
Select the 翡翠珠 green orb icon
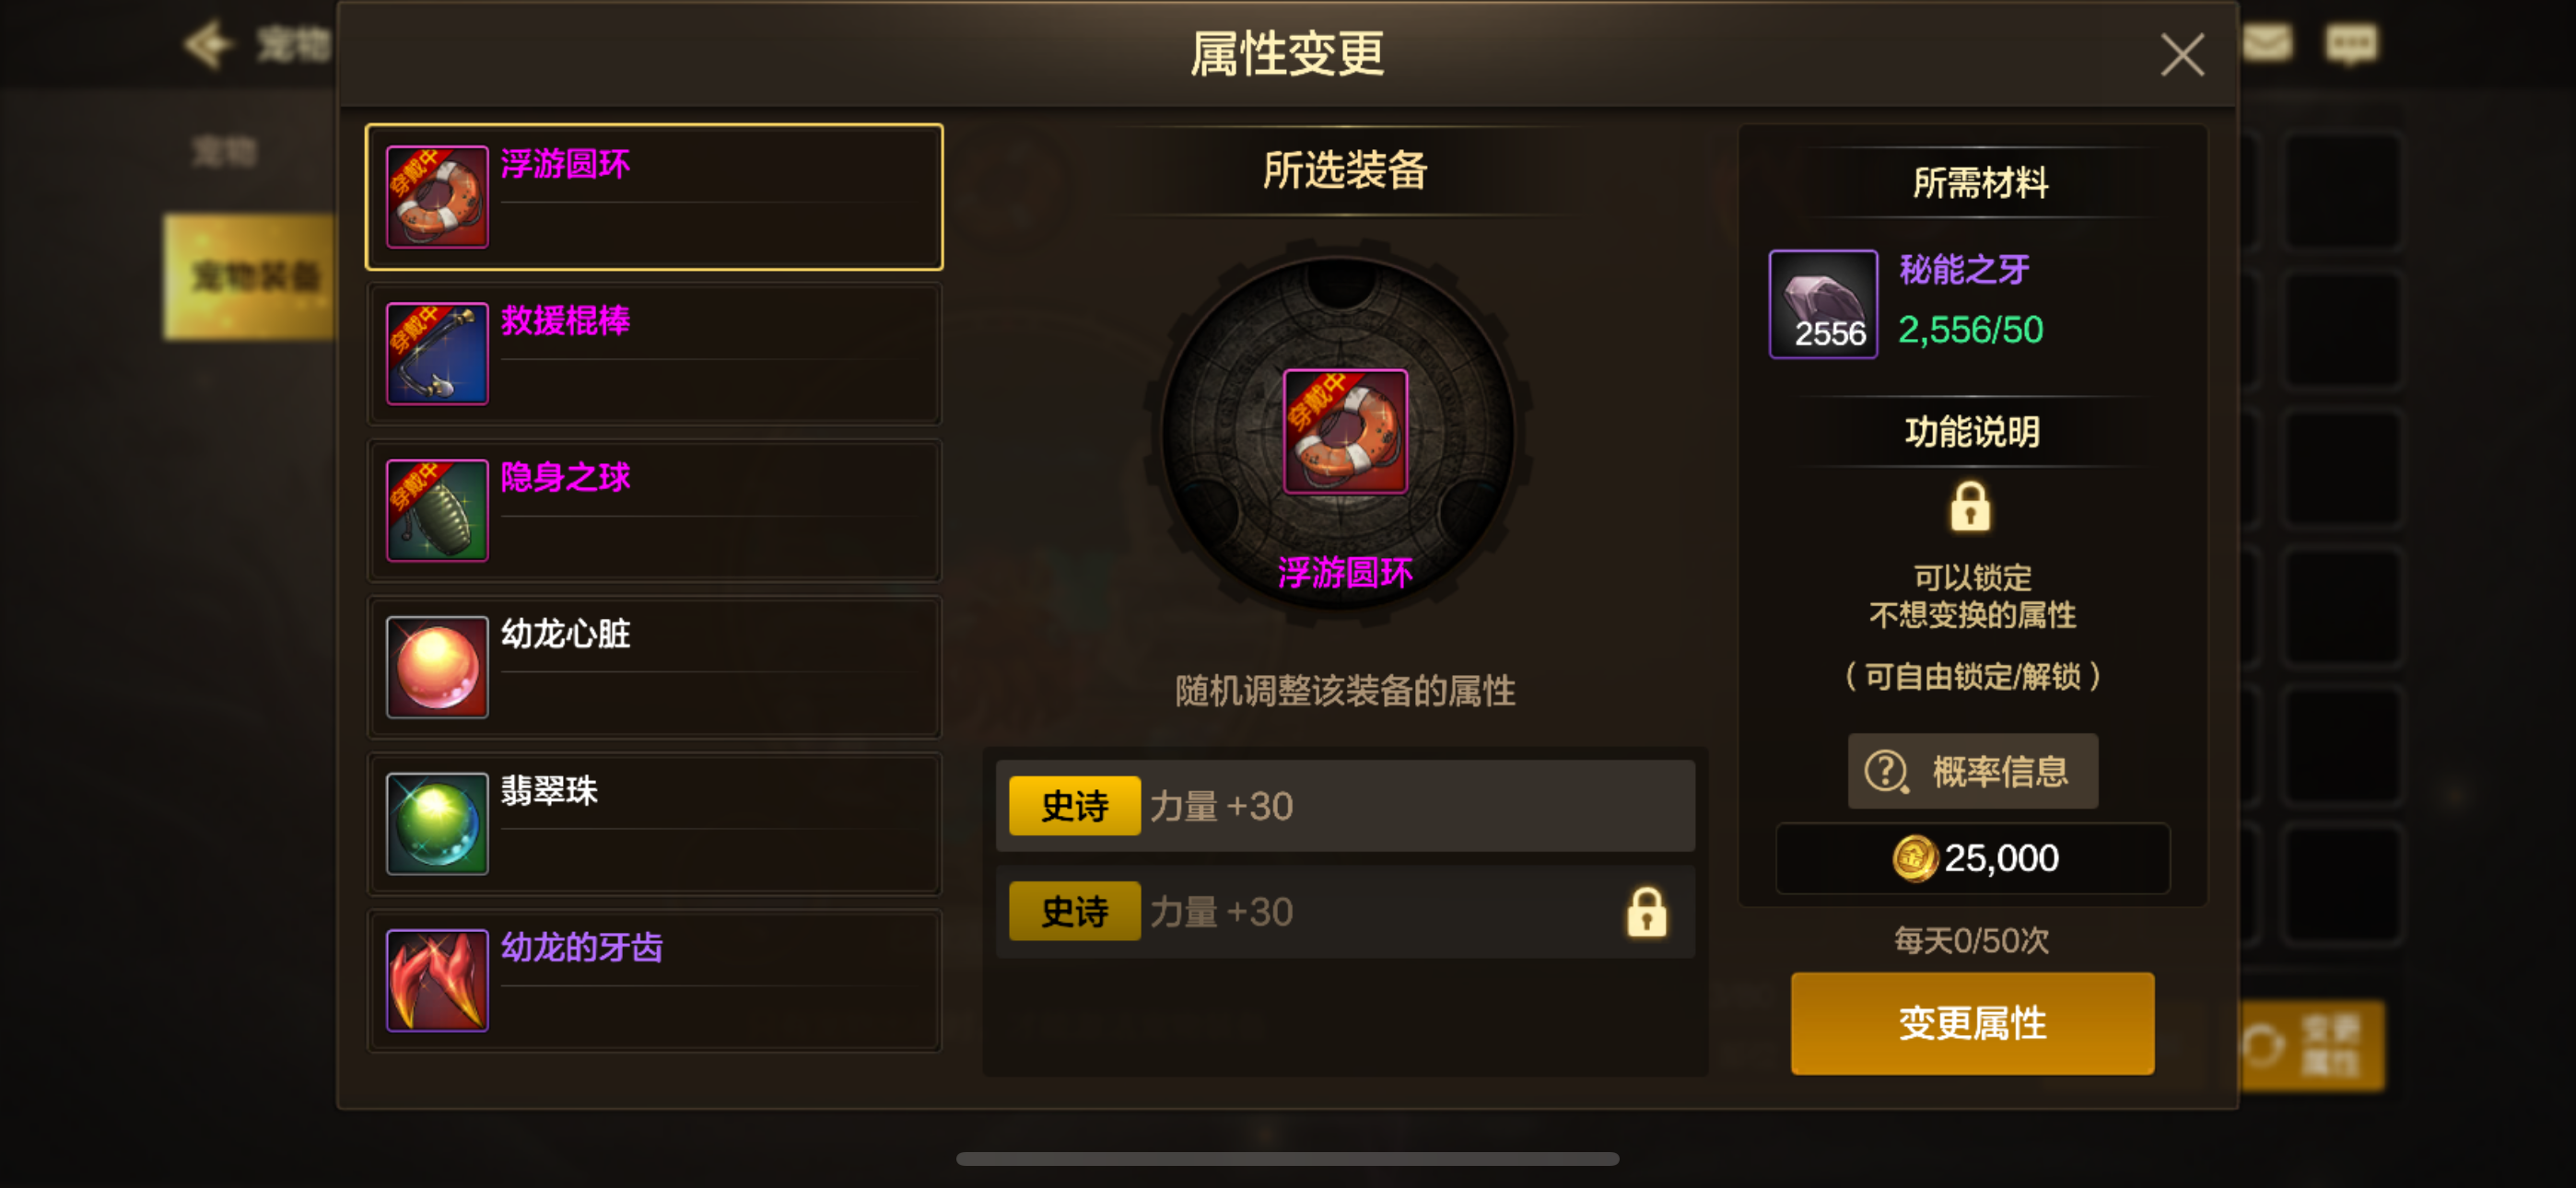pos(437,824)
